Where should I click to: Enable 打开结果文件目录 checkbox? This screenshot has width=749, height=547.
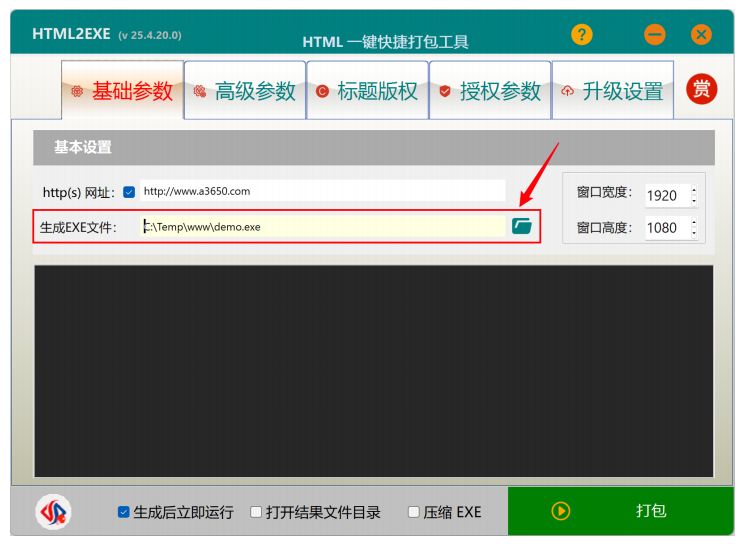256,512
